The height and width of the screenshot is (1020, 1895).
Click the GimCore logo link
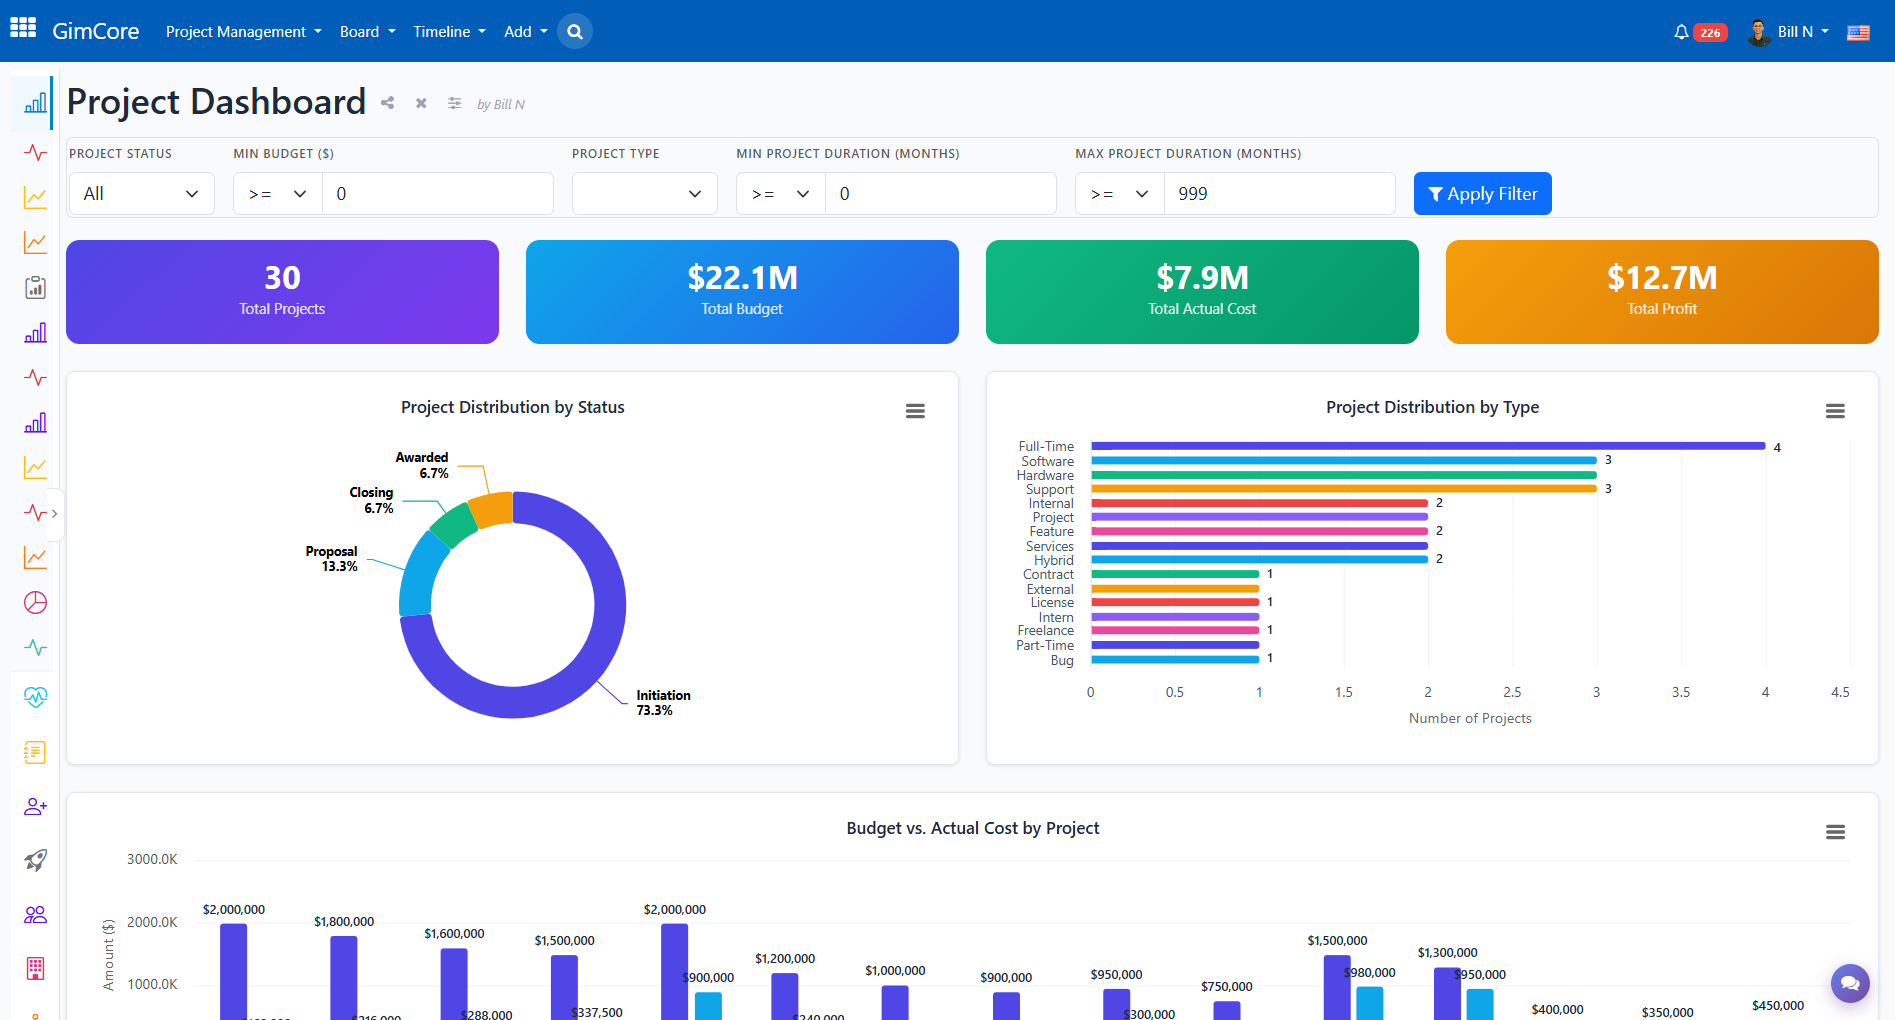tap(96, 31)
